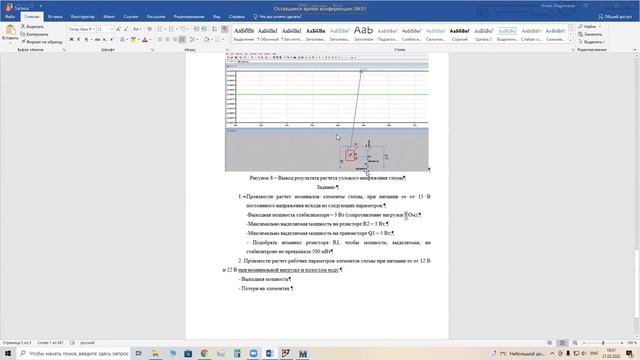Adjust the zoom slider in status bar
This screenshot has width=640, height=360.
[603, 343]
